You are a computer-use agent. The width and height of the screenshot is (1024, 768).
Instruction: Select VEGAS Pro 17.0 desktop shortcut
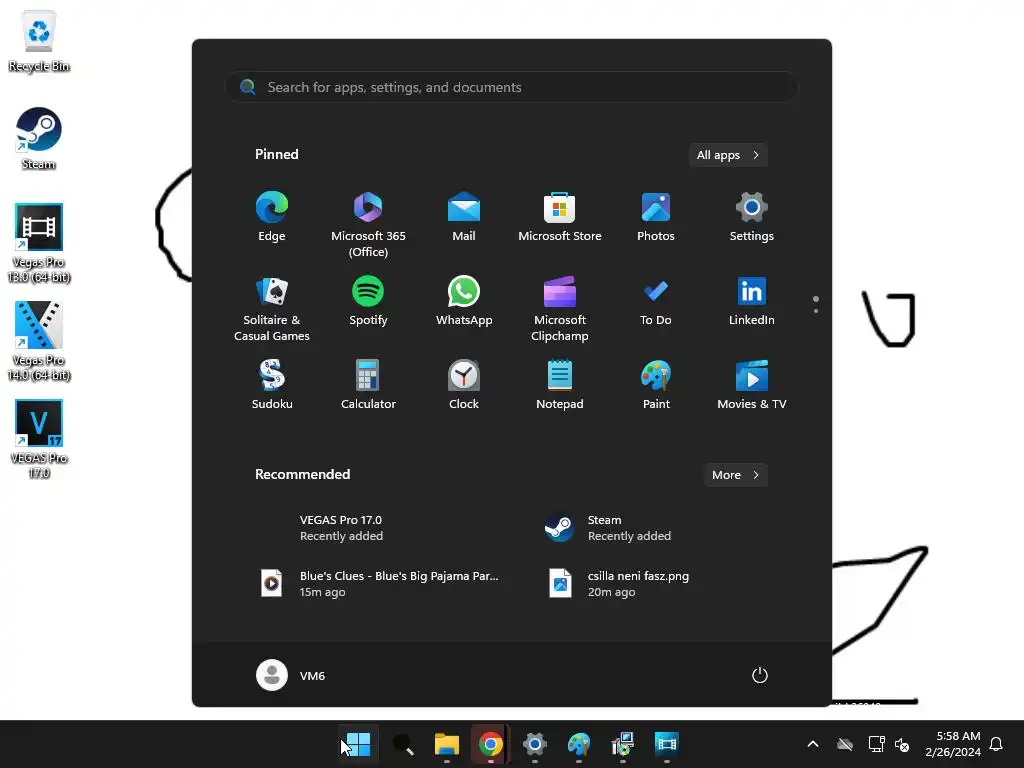point(39,439)
